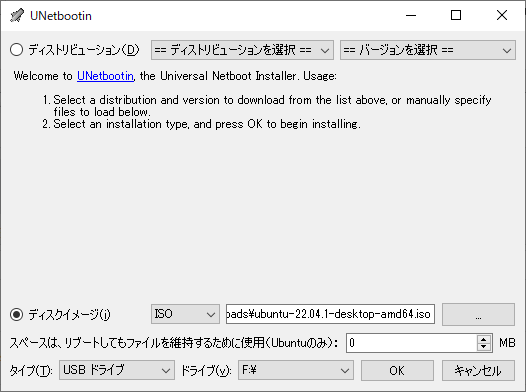Open the タイプ USB ドライブ dropdown

coord(117,370)
